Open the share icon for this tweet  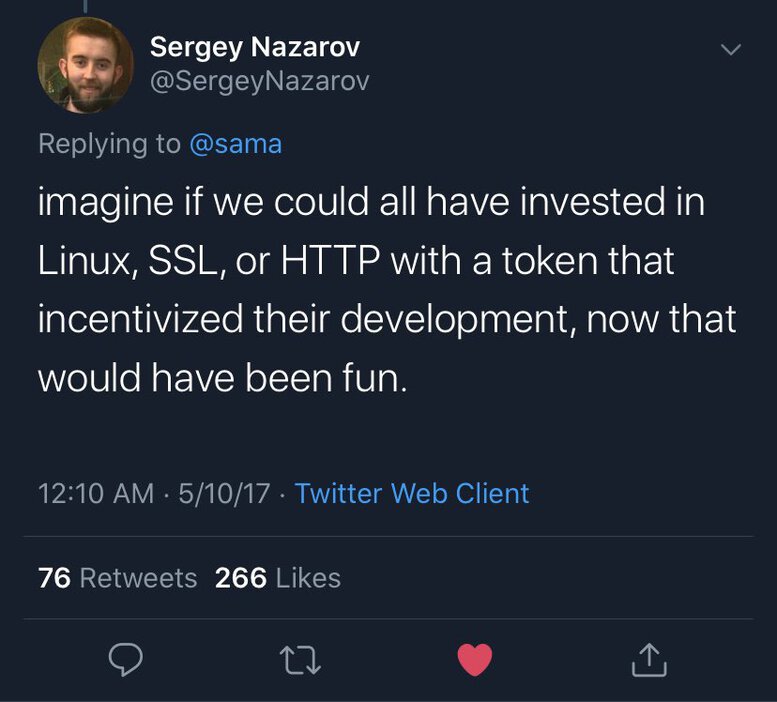pos(649,659)
